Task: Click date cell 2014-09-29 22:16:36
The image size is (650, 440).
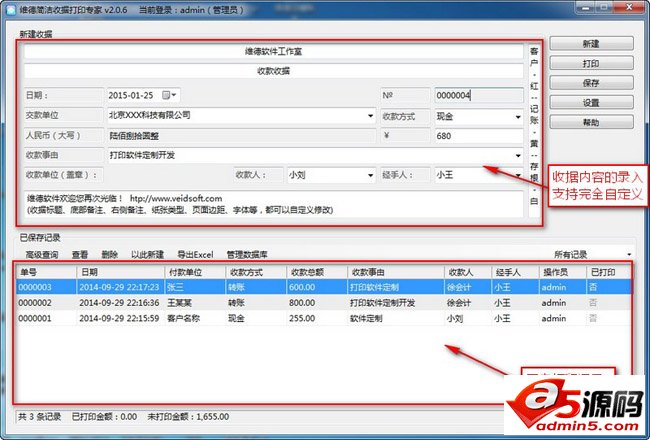Action: coord(119,303)
